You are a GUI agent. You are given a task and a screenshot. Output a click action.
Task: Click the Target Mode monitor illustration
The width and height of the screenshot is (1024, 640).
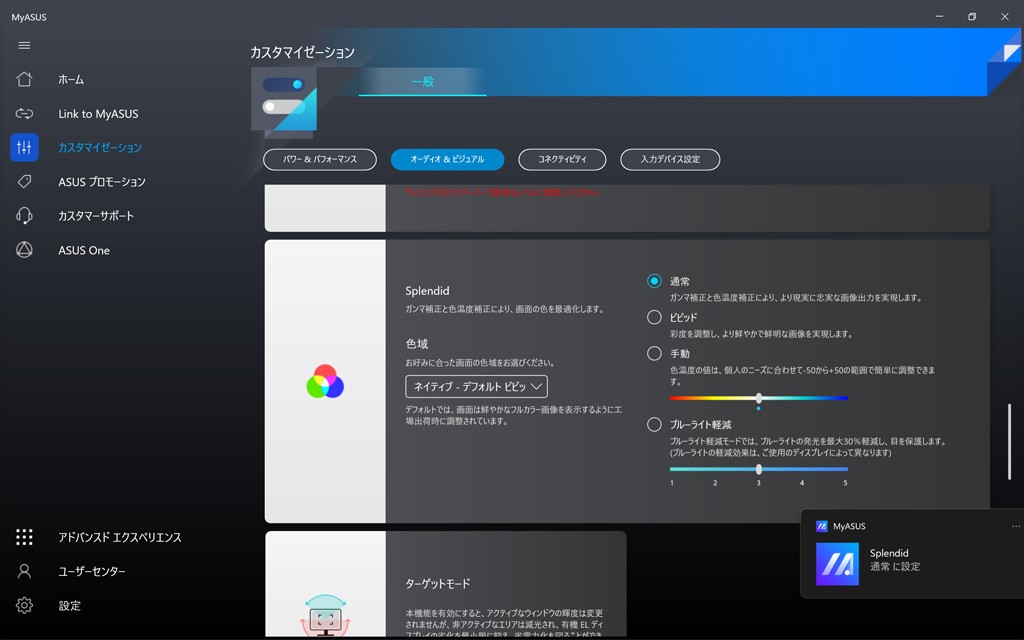pyautogui.click(x=325, y=616)
